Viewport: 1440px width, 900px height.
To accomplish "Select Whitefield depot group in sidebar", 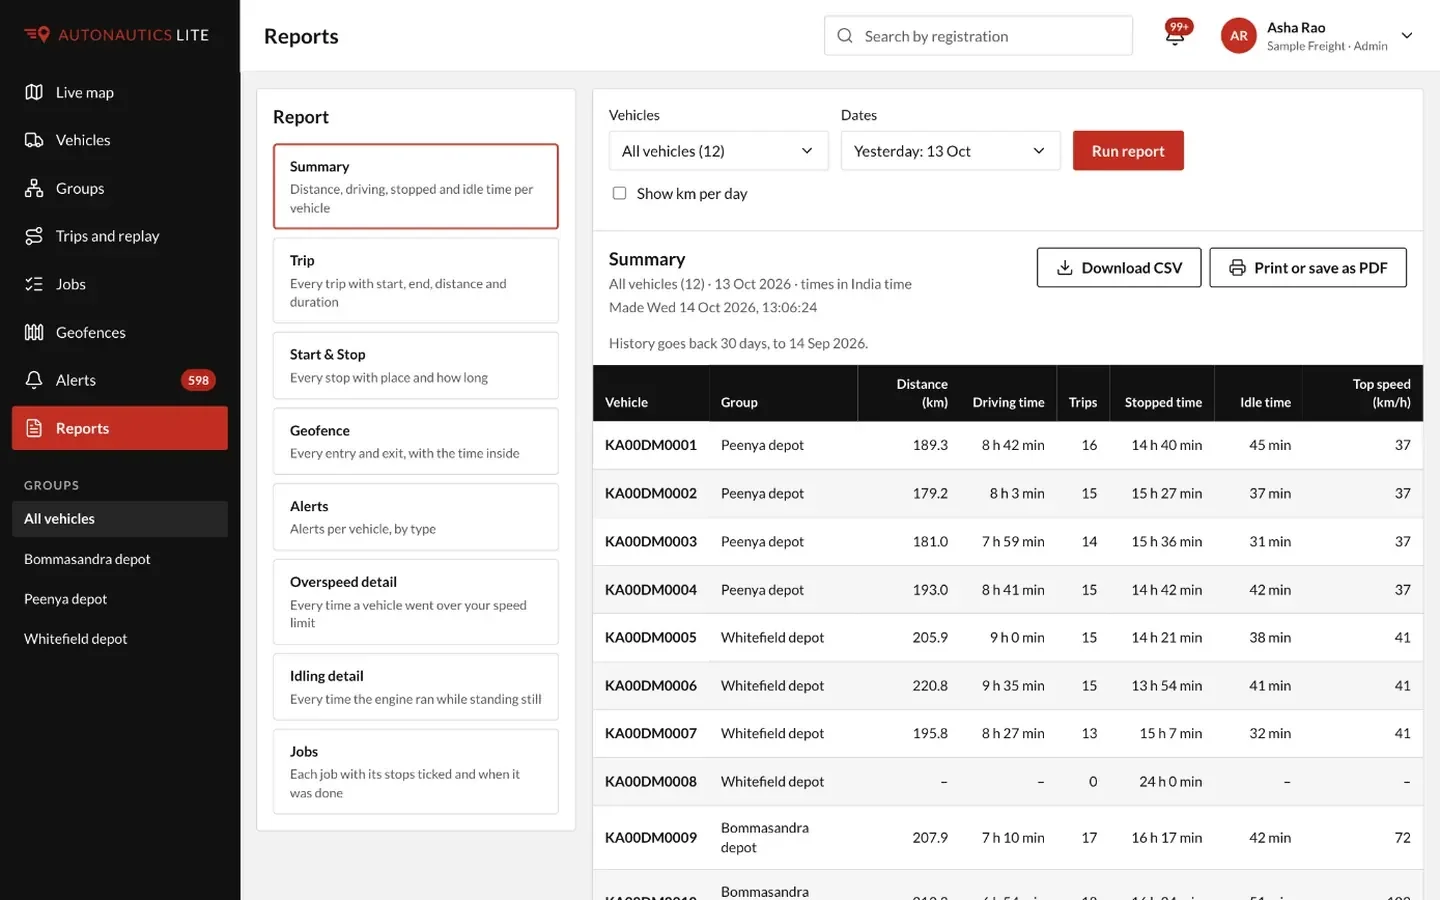I will coord(120,639).
